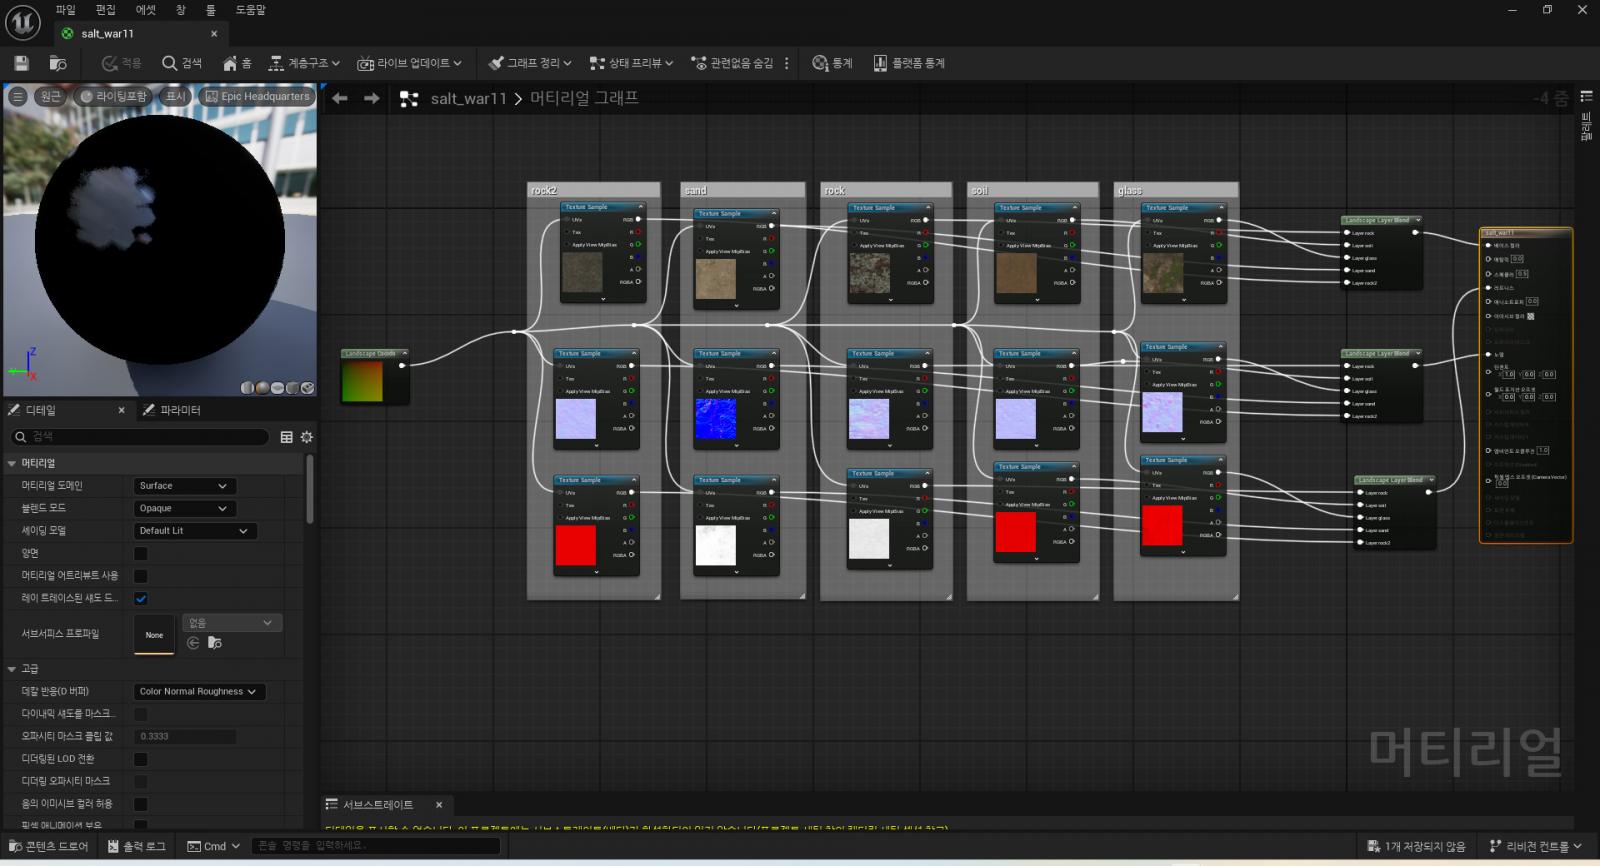Disable ray tracing shadow checkbox
Screen dimensions: 1600x866
click(141, 598)
